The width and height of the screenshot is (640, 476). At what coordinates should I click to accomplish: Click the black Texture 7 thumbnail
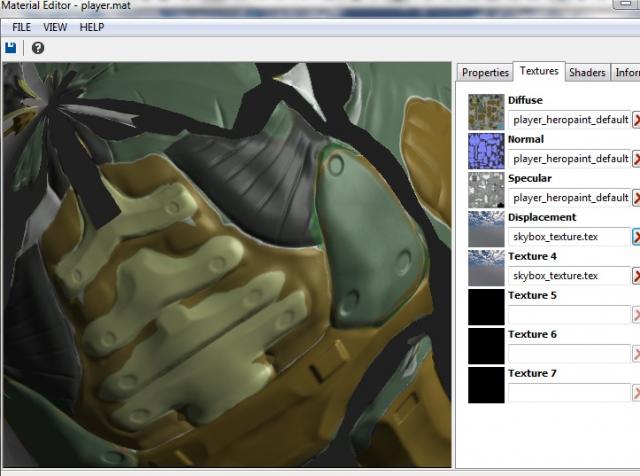click(486, 384)
